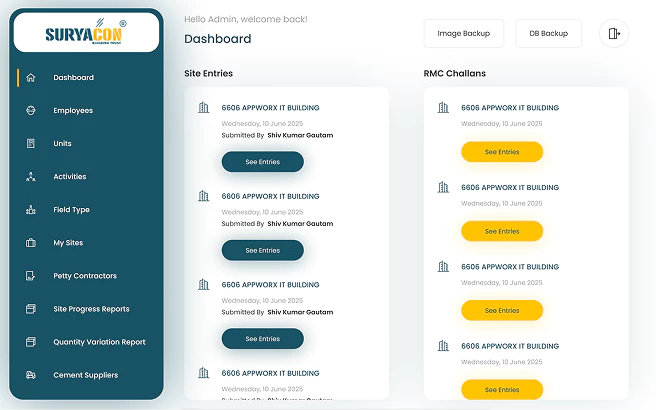Click "Shiv Kumar Gautam" on the third Site Entries card
The height and width of the screenshot is (410, 657).
click(x=300, y=312)
